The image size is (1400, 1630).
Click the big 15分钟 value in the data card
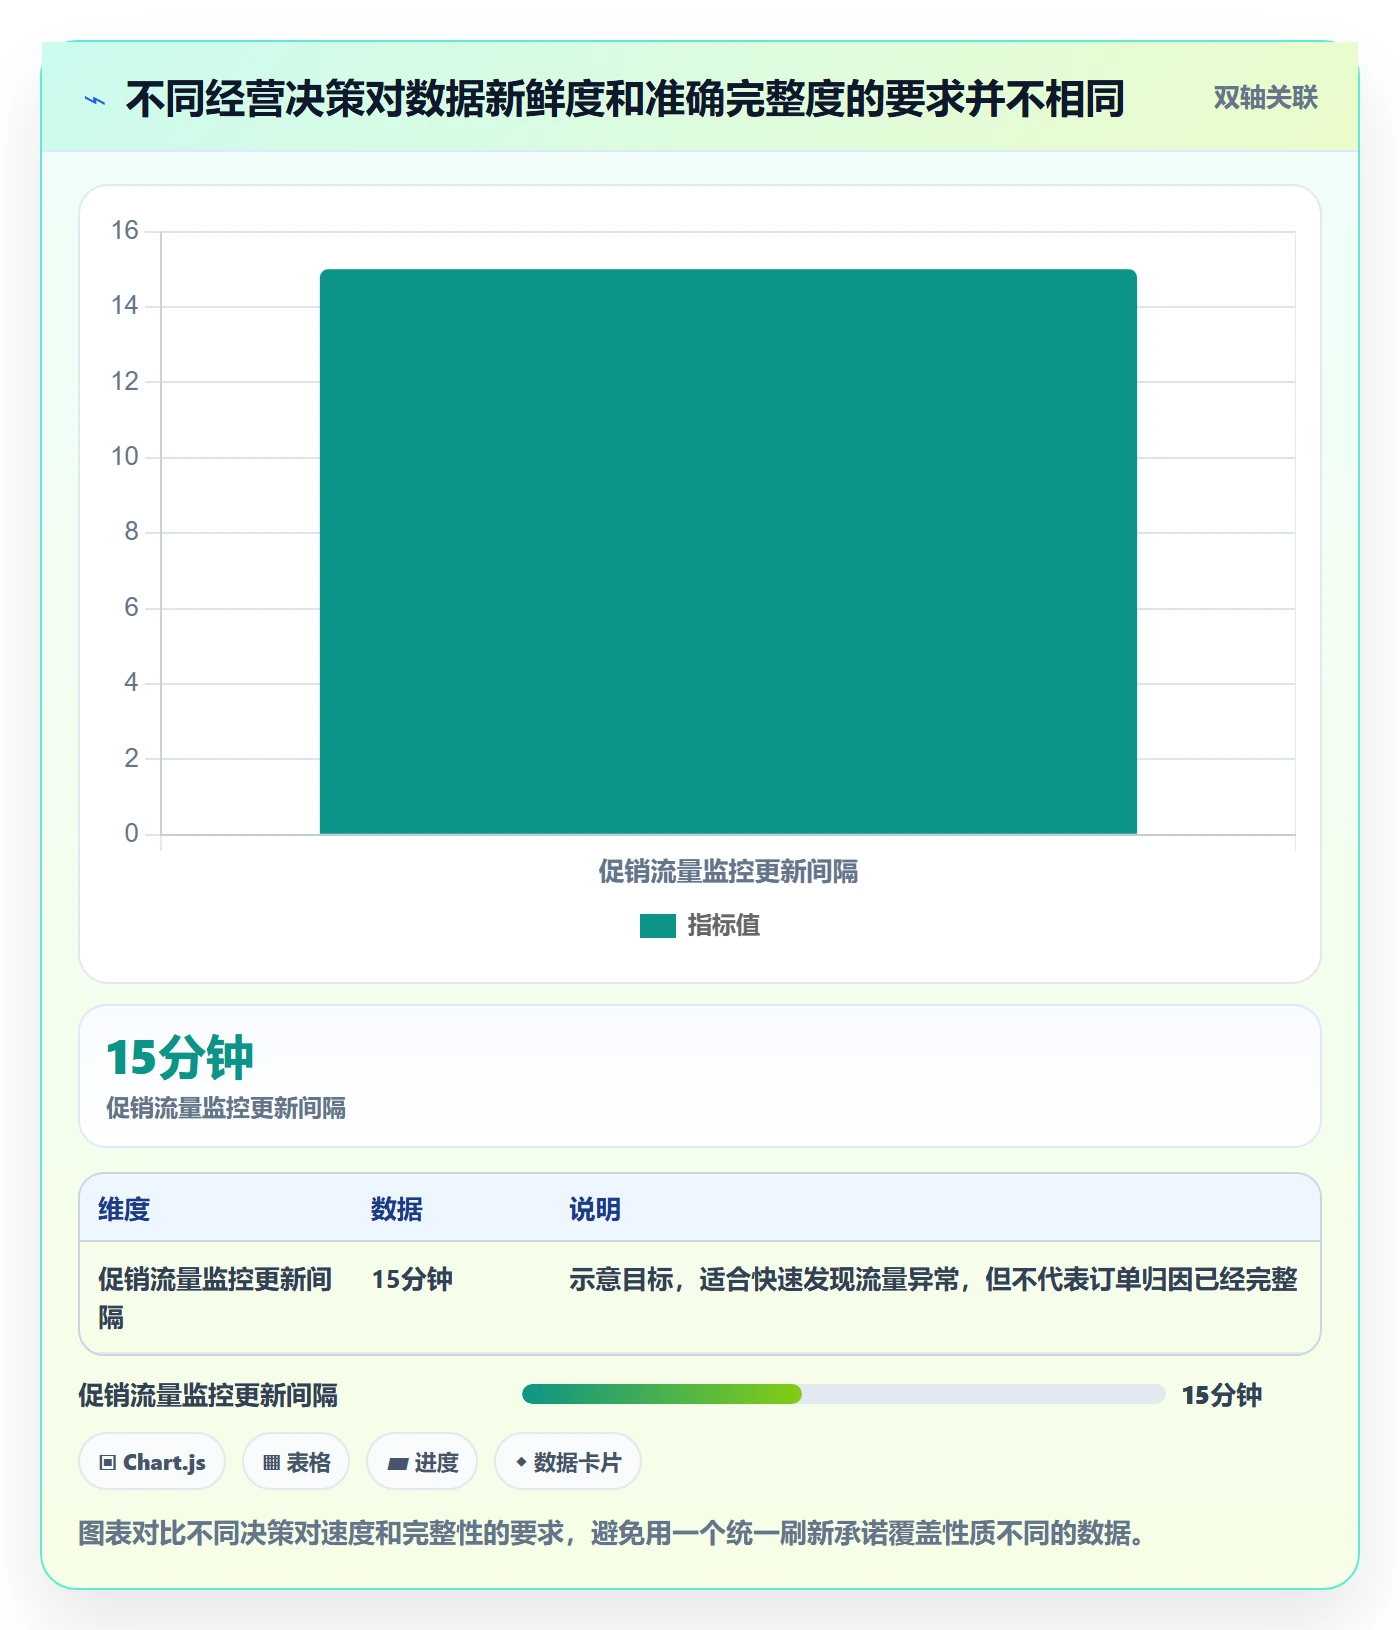(180, 1058)
